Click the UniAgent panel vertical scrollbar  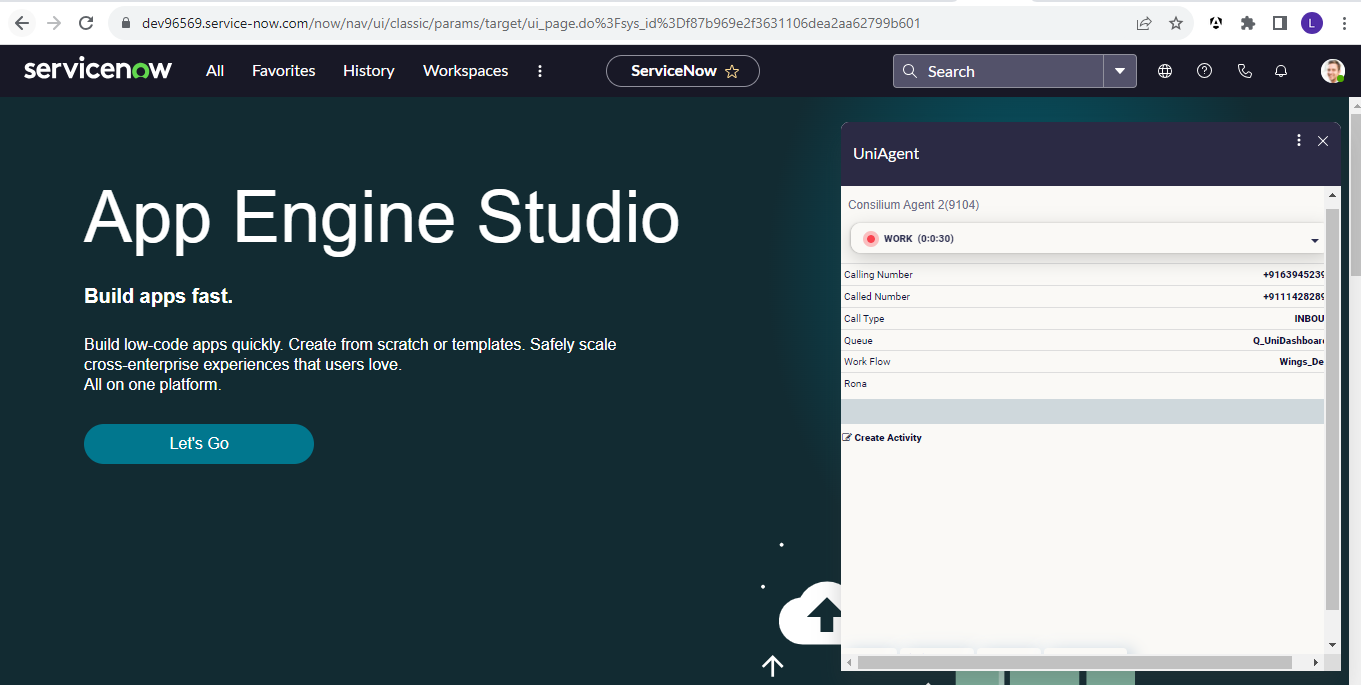click(1332, 408)
